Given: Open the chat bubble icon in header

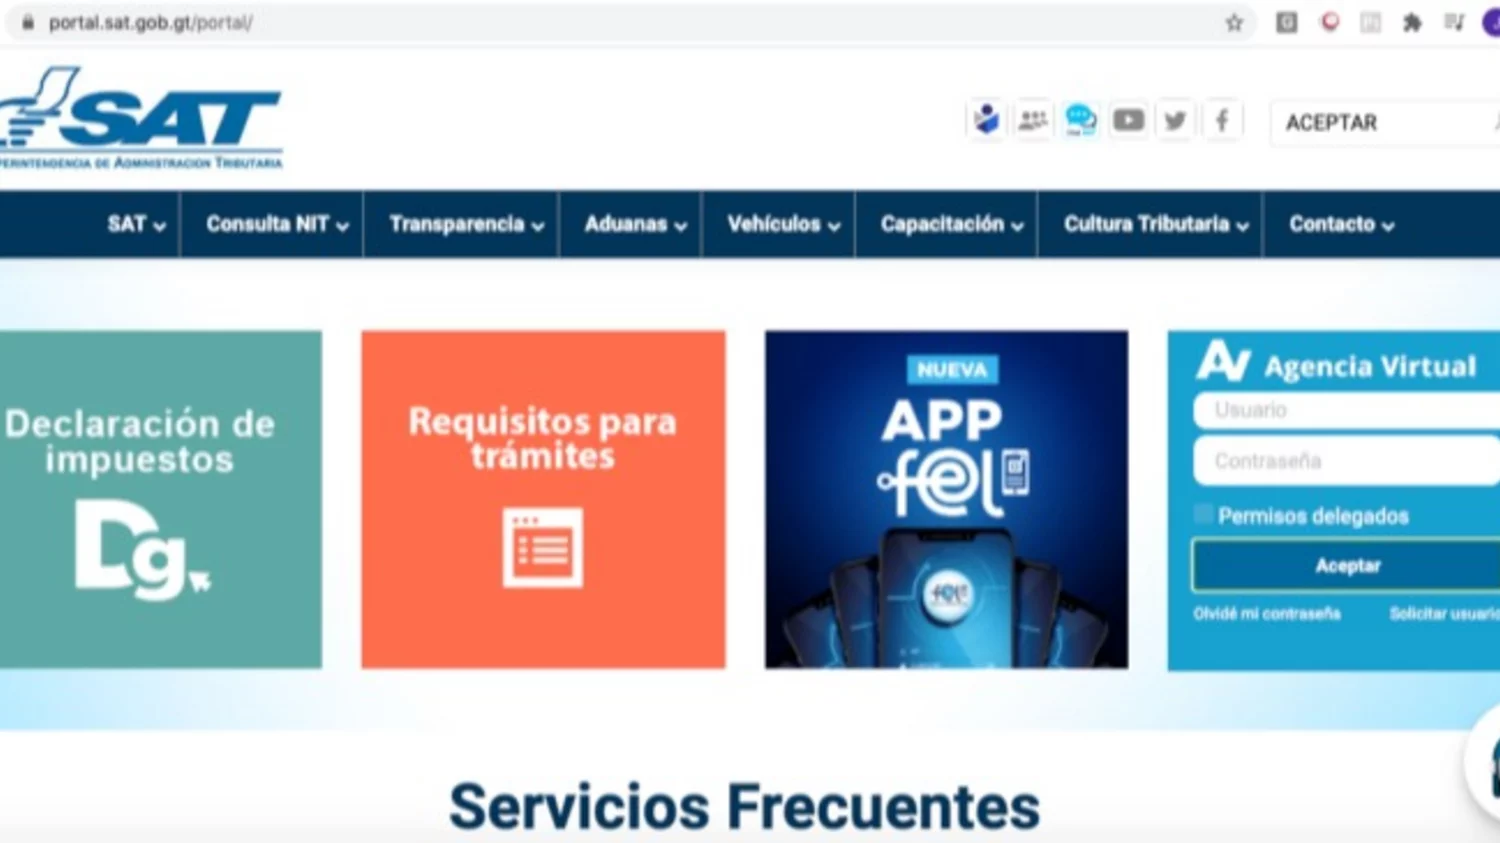Looking at the screenshot, I should click(1080, 121).
